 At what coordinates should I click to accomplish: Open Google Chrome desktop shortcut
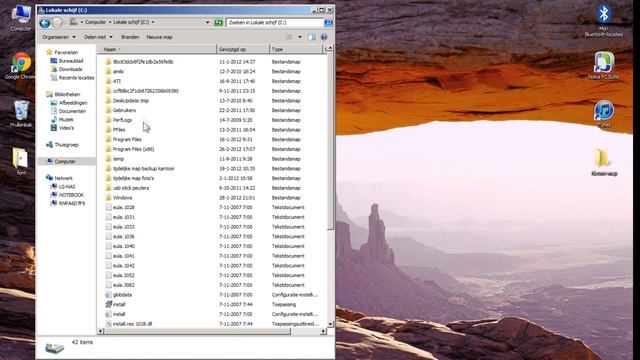[x=21, y=65]
